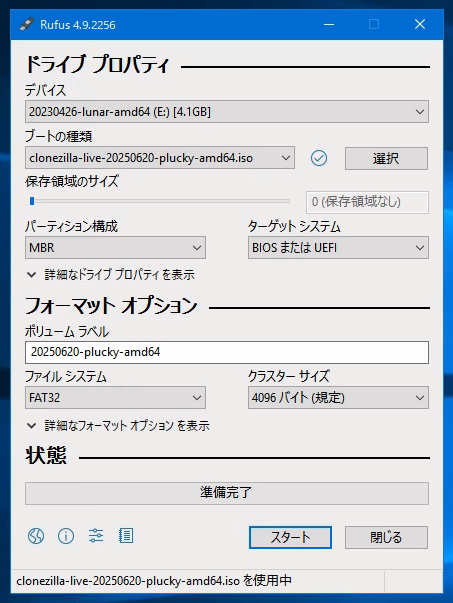
Task: Click the スタート button
Action: 290,537
